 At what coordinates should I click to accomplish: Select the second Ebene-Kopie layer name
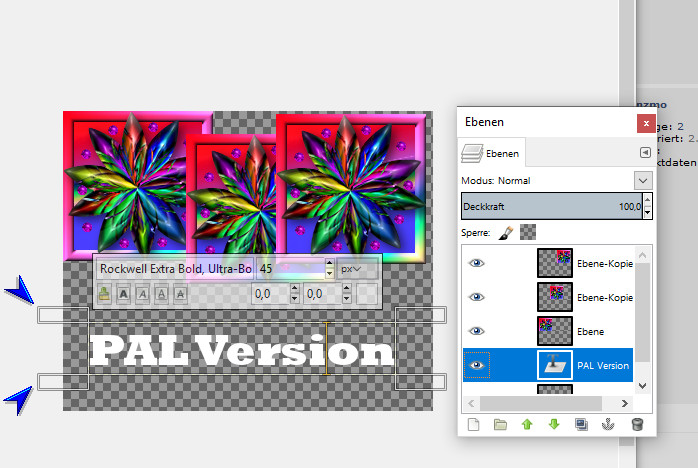605,297
